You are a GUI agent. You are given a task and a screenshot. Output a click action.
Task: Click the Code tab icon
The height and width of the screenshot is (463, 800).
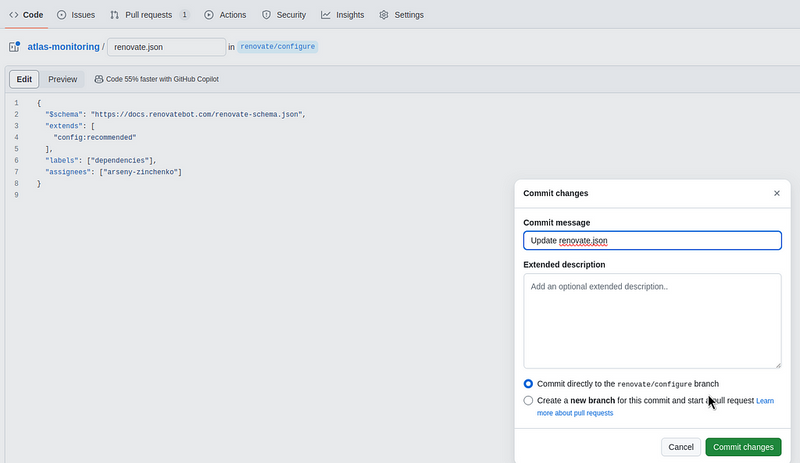[14, 15]
